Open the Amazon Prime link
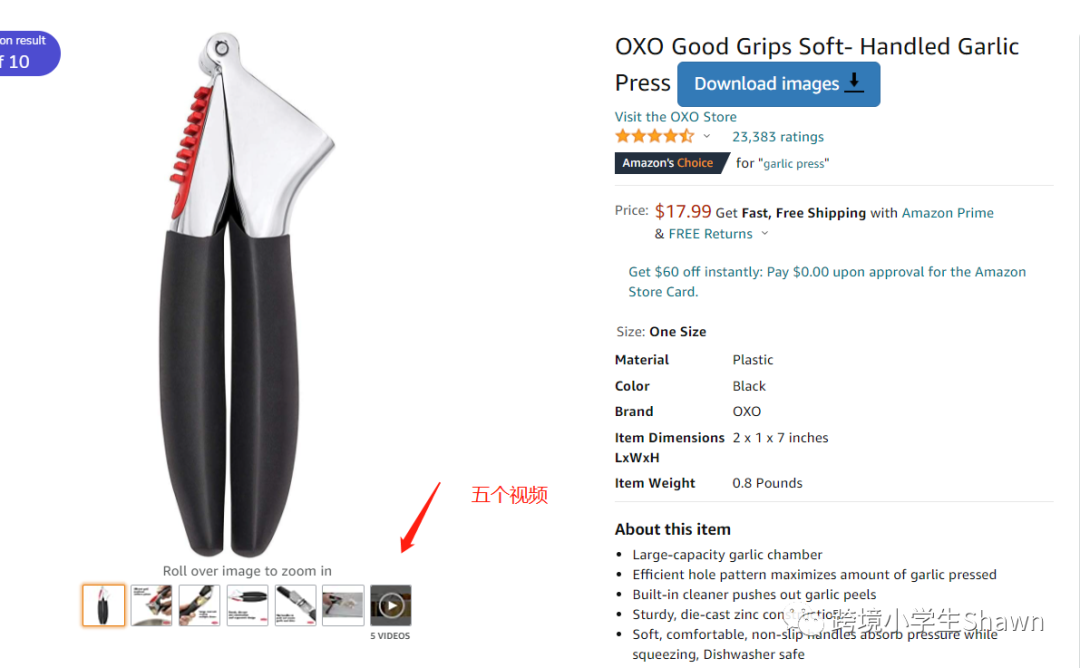 (947, 213)
